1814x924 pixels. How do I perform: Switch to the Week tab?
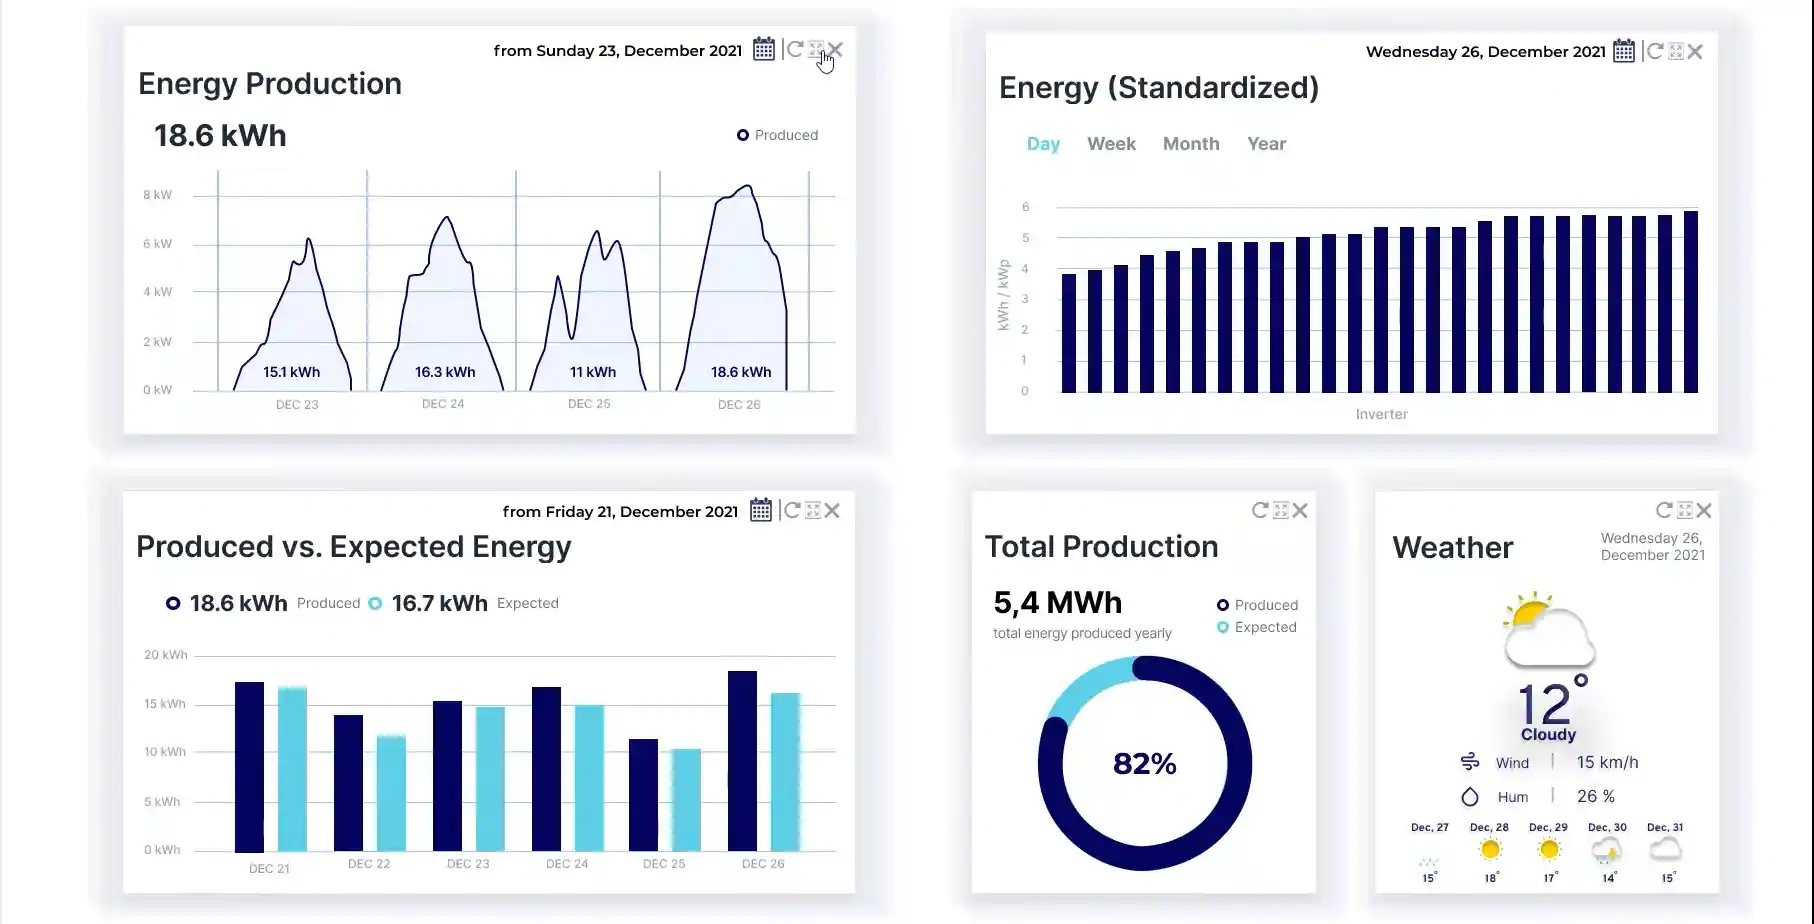1111,144
